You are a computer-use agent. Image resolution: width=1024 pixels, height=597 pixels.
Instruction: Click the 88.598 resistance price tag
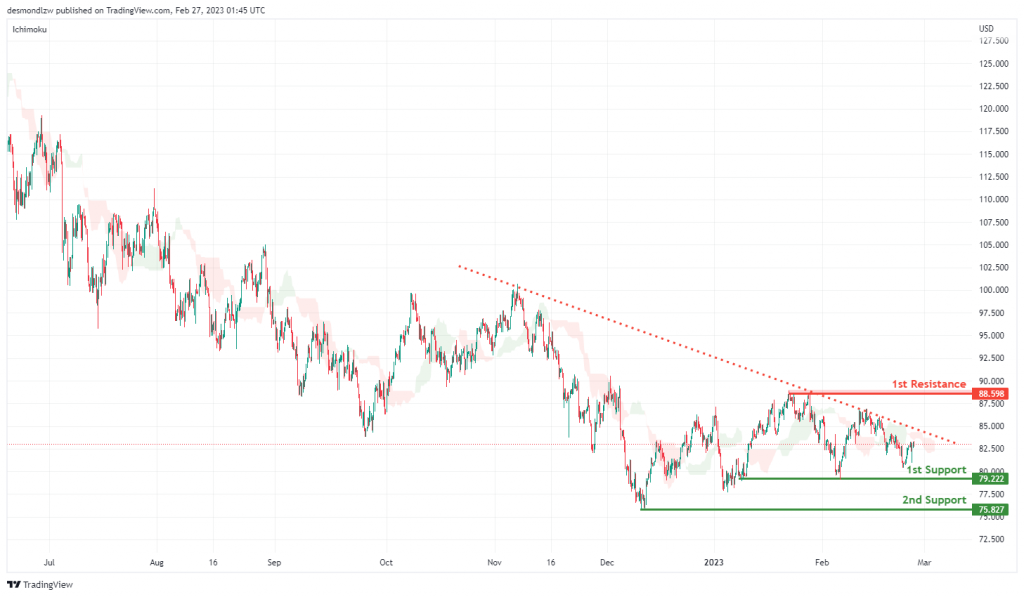click(991, 394)
